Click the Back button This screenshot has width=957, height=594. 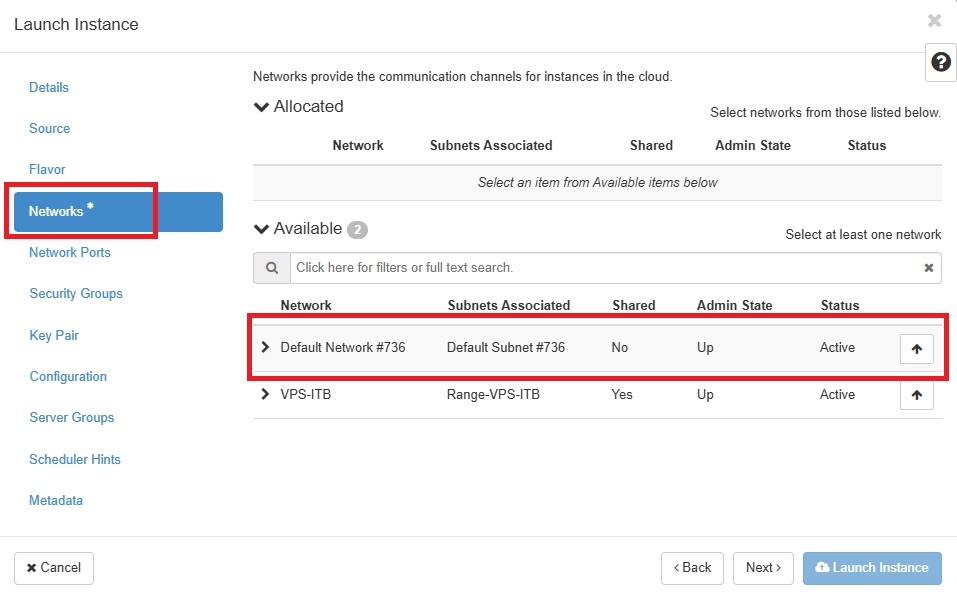click(692, 568)
